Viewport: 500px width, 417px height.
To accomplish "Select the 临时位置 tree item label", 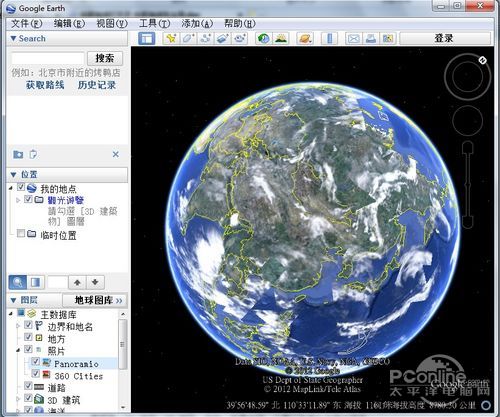I will pyautogui.click(x=58, y=236).
